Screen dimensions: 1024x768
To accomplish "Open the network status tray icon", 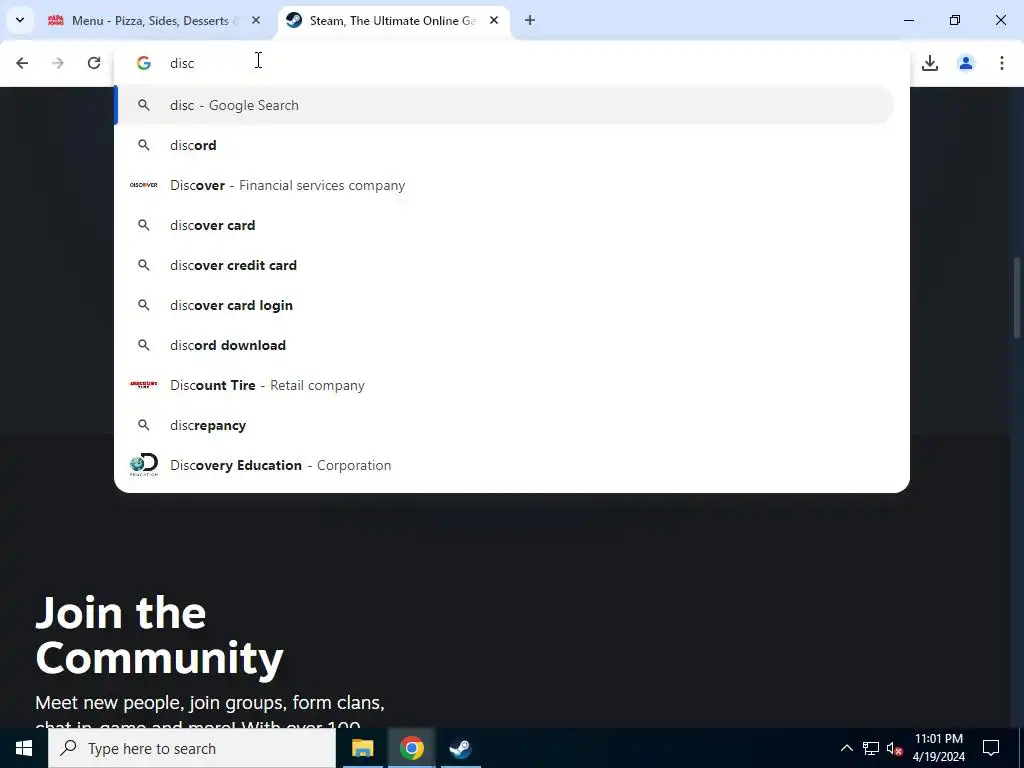I will point(871,748).
